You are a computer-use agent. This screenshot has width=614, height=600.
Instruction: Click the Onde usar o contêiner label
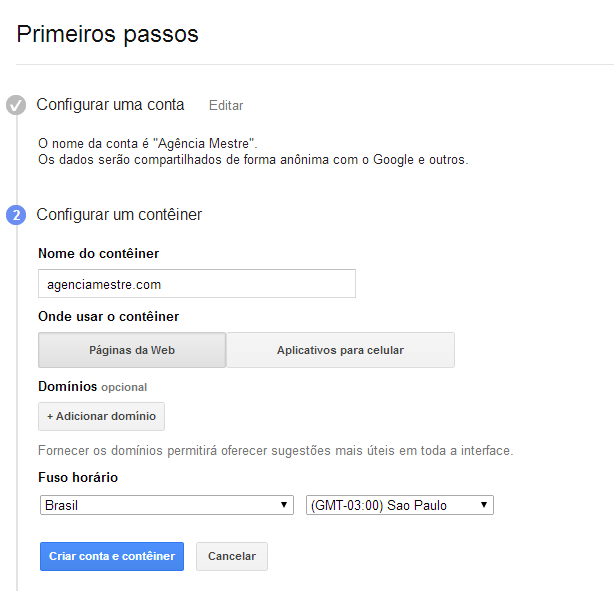point(108,317)
